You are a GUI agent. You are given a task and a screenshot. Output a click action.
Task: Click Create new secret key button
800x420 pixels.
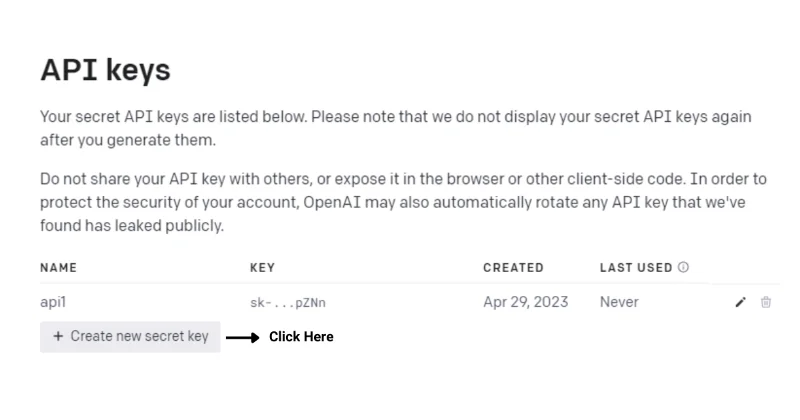click(130, 336)
